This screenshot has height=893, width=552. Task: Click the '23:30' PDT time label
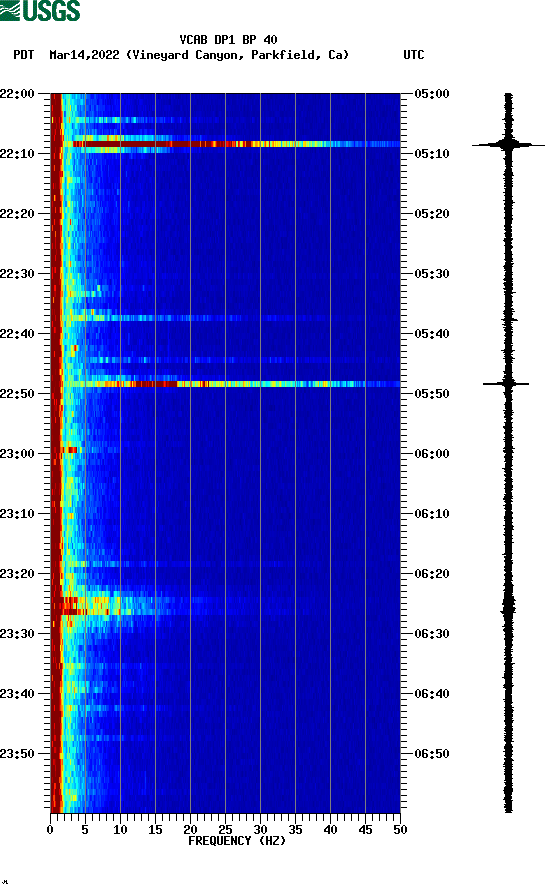(18, 633)
